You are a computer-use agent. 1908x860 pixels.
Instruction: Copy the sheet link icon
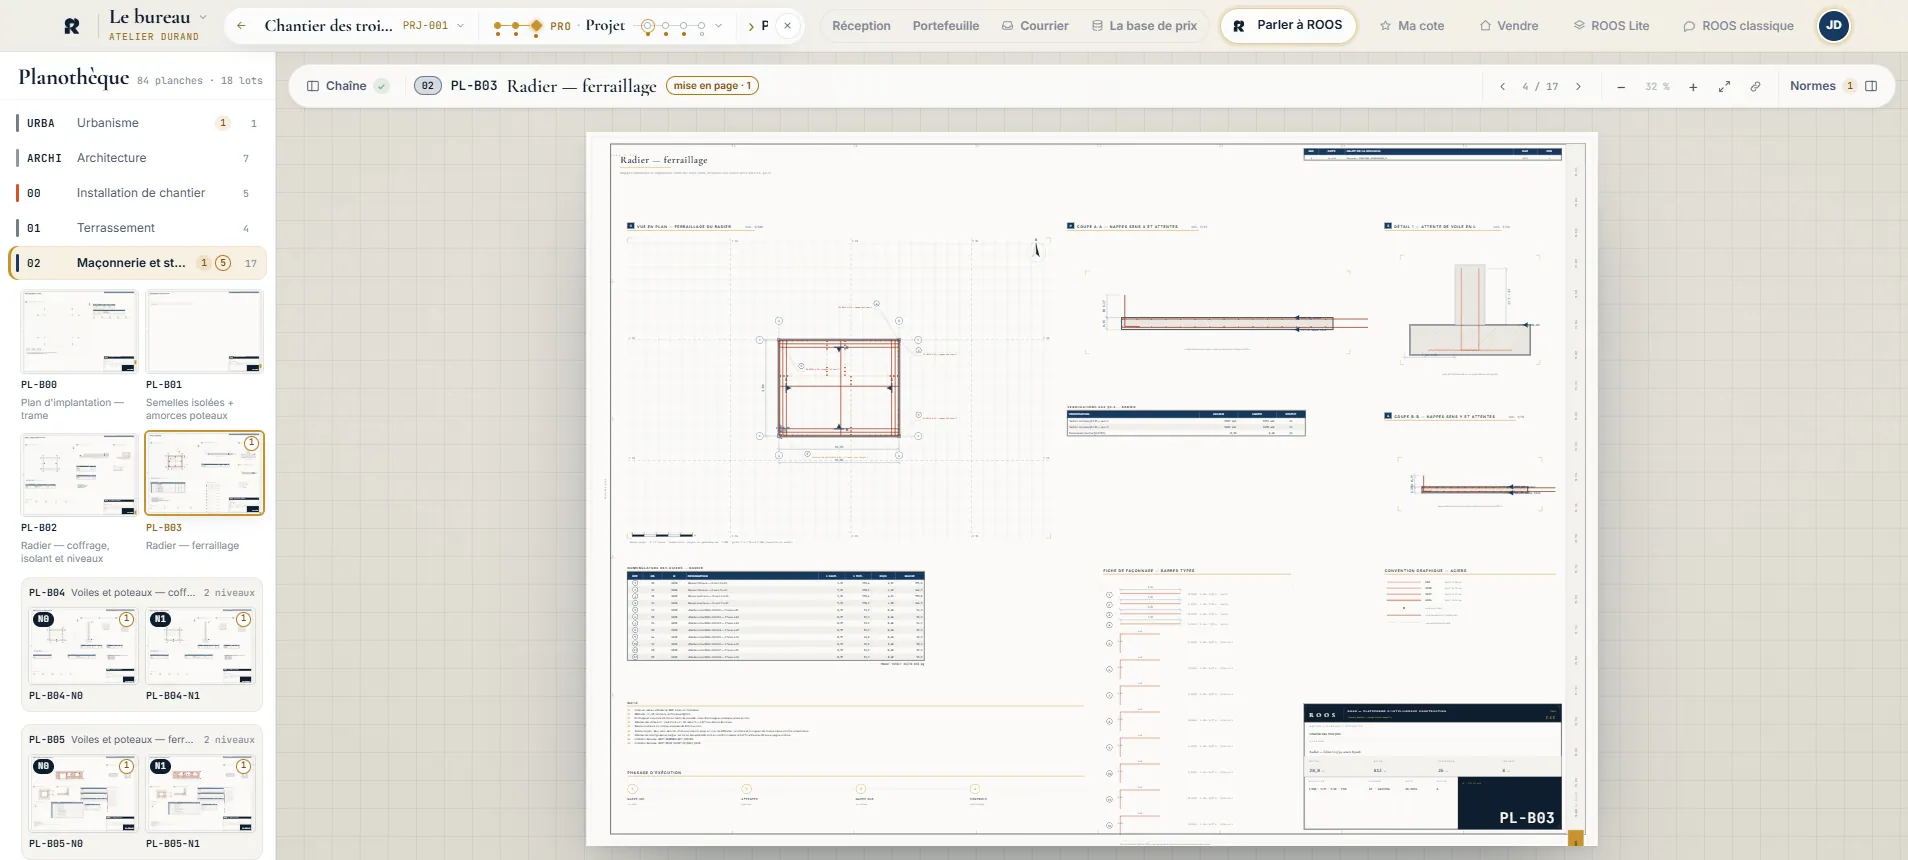(1755, 87)
